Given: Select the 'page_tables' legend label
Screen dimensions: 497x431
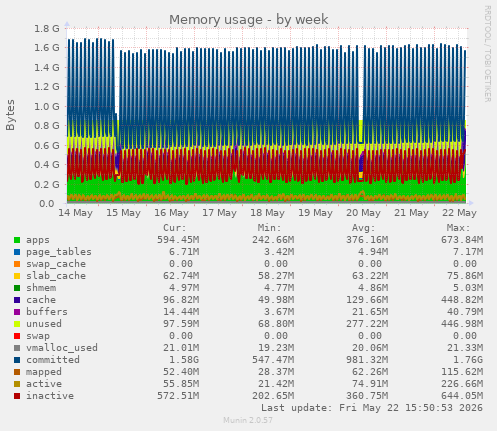Looking at the screenshot, I should [59, 252].
